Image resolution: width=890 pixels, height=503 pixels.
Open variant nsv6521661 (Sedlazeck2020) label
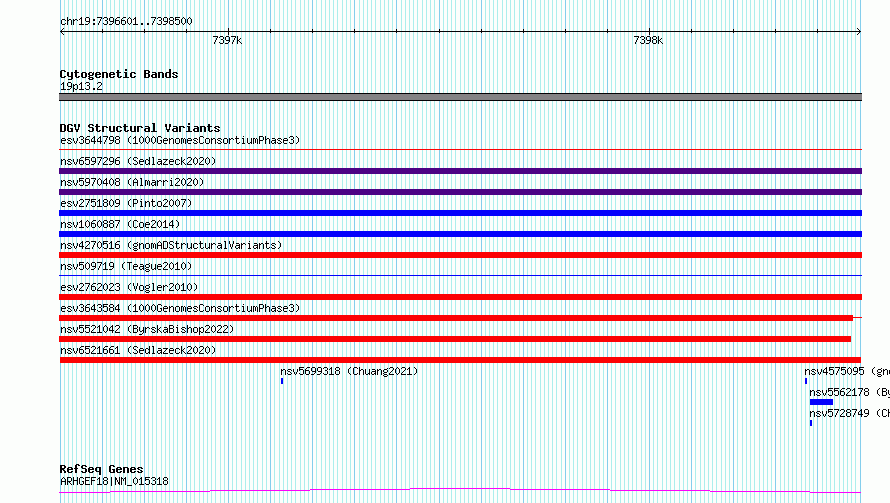tap(138, 350)
